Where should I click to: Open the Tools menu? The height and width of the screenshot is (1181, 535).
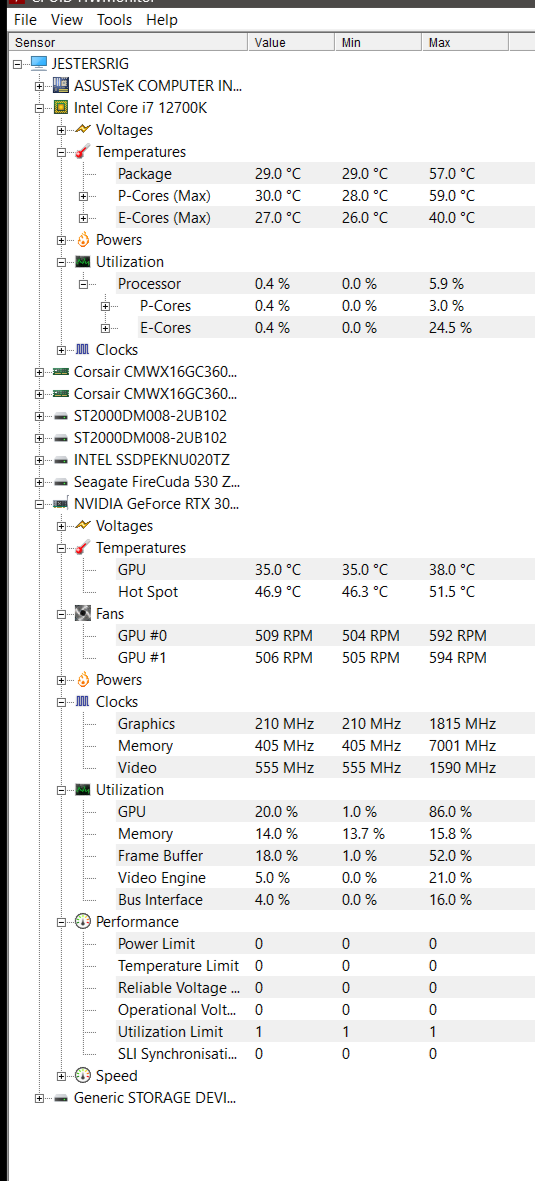click(114, 20)
